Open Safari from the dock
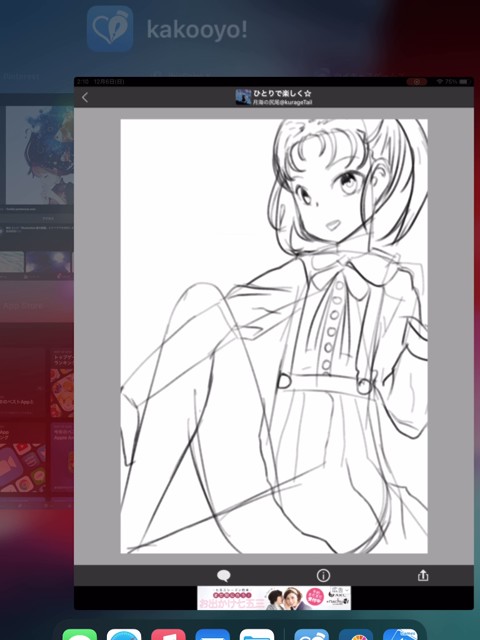This screenshot has width=480, height=640. pos(124,635)
